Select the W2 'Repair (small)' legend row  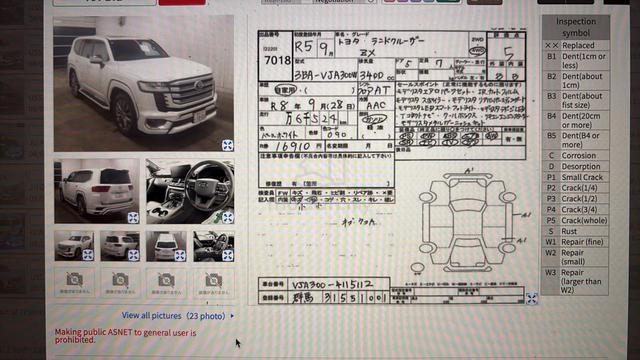(576, 257)
